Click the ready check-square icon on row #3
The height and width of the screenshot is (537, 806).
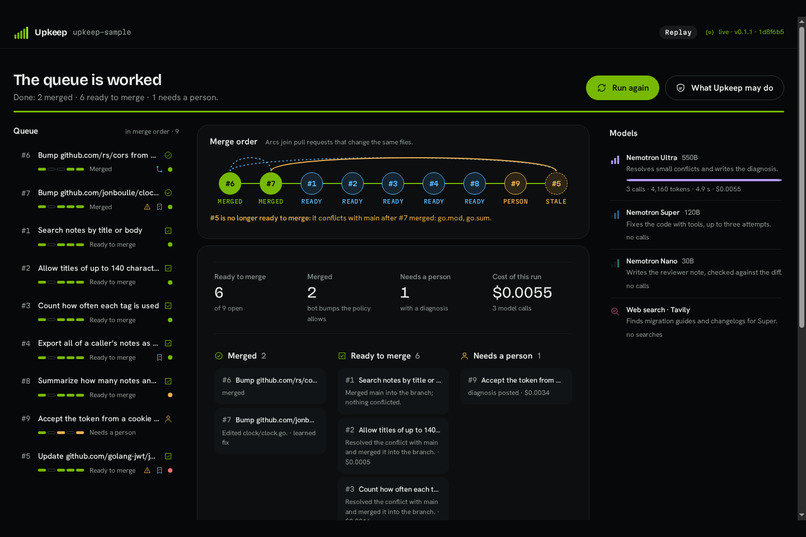click(x=168, y=306)
